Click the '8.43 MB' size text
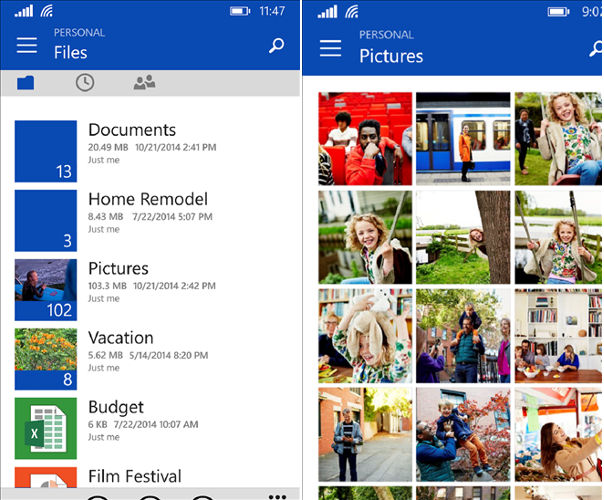Image resolution: width=604 pixels, height=500 pixels. (106, 216)
